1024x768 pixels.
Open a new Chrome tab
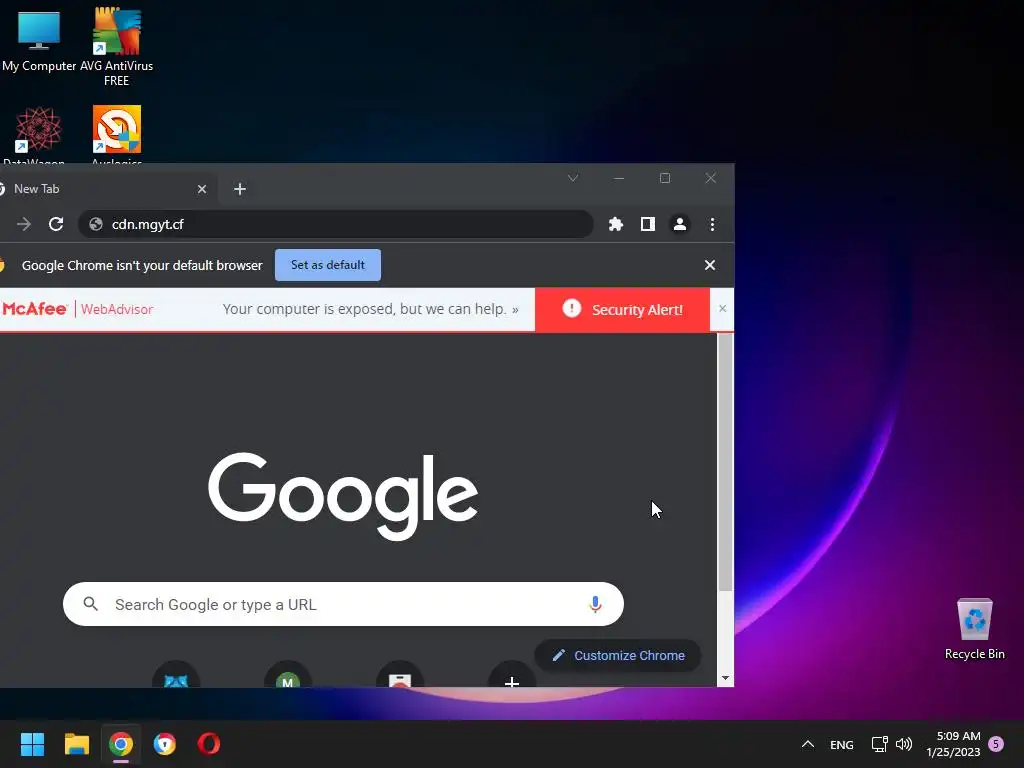pos(240,189)
